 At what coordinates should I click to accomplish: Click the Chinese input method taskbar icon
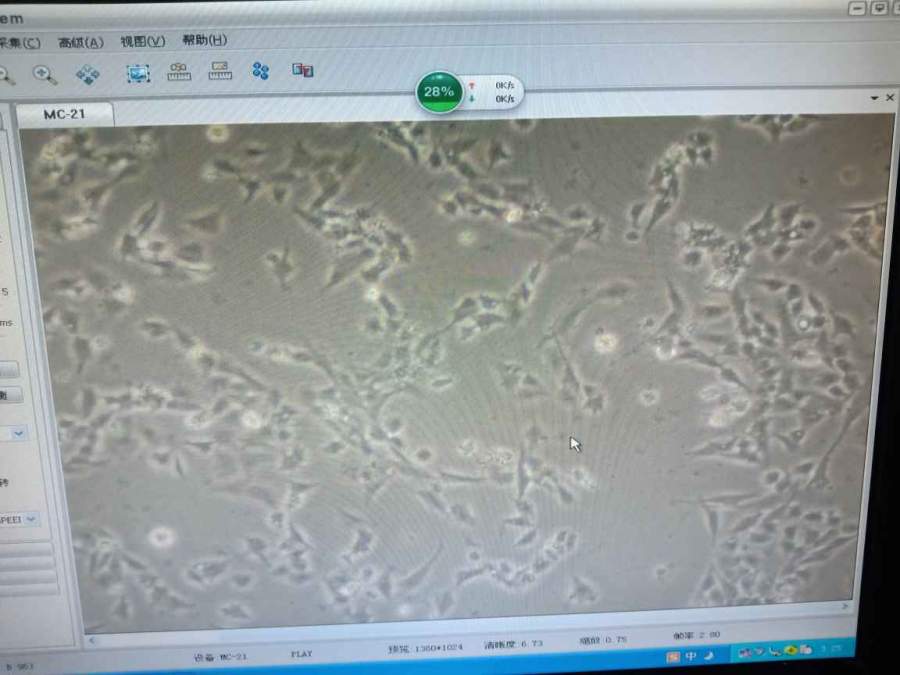pyautogui.click(x=691, y=656)
